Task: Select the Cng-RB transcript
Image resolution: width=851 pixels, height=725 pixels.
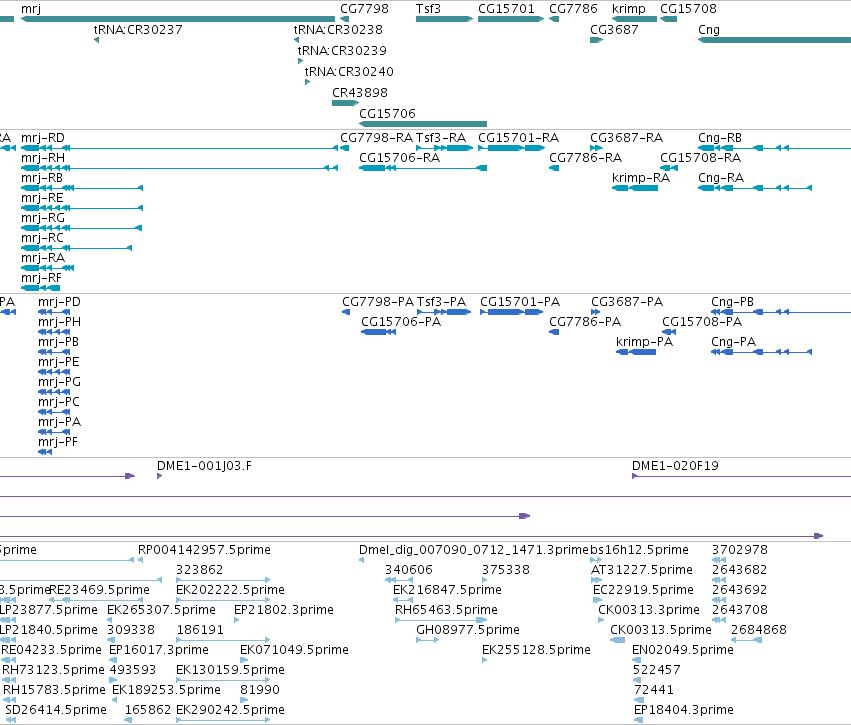Action: coord(774,148)
